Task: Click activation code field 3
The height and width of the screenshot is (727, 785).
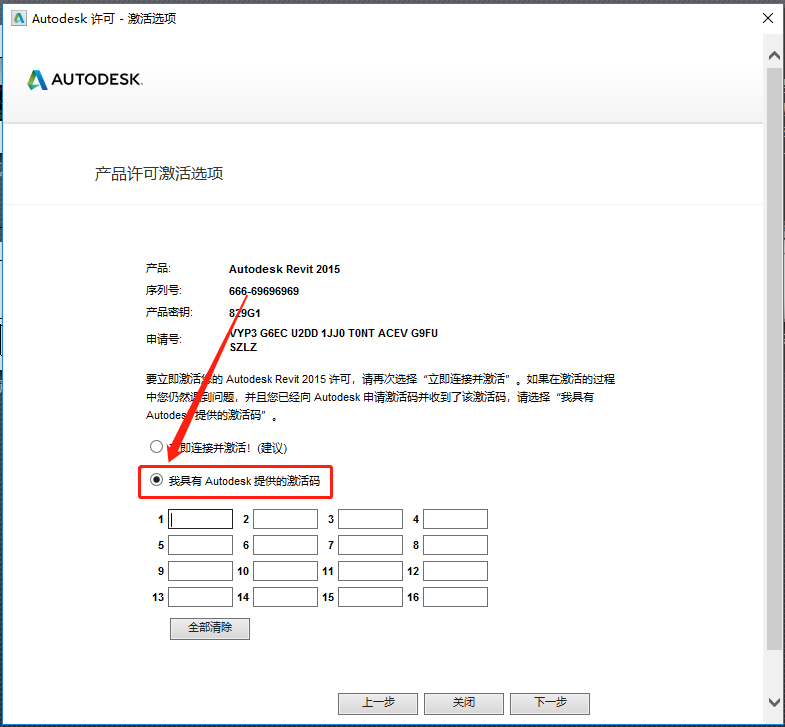Action: click(370, 519)
